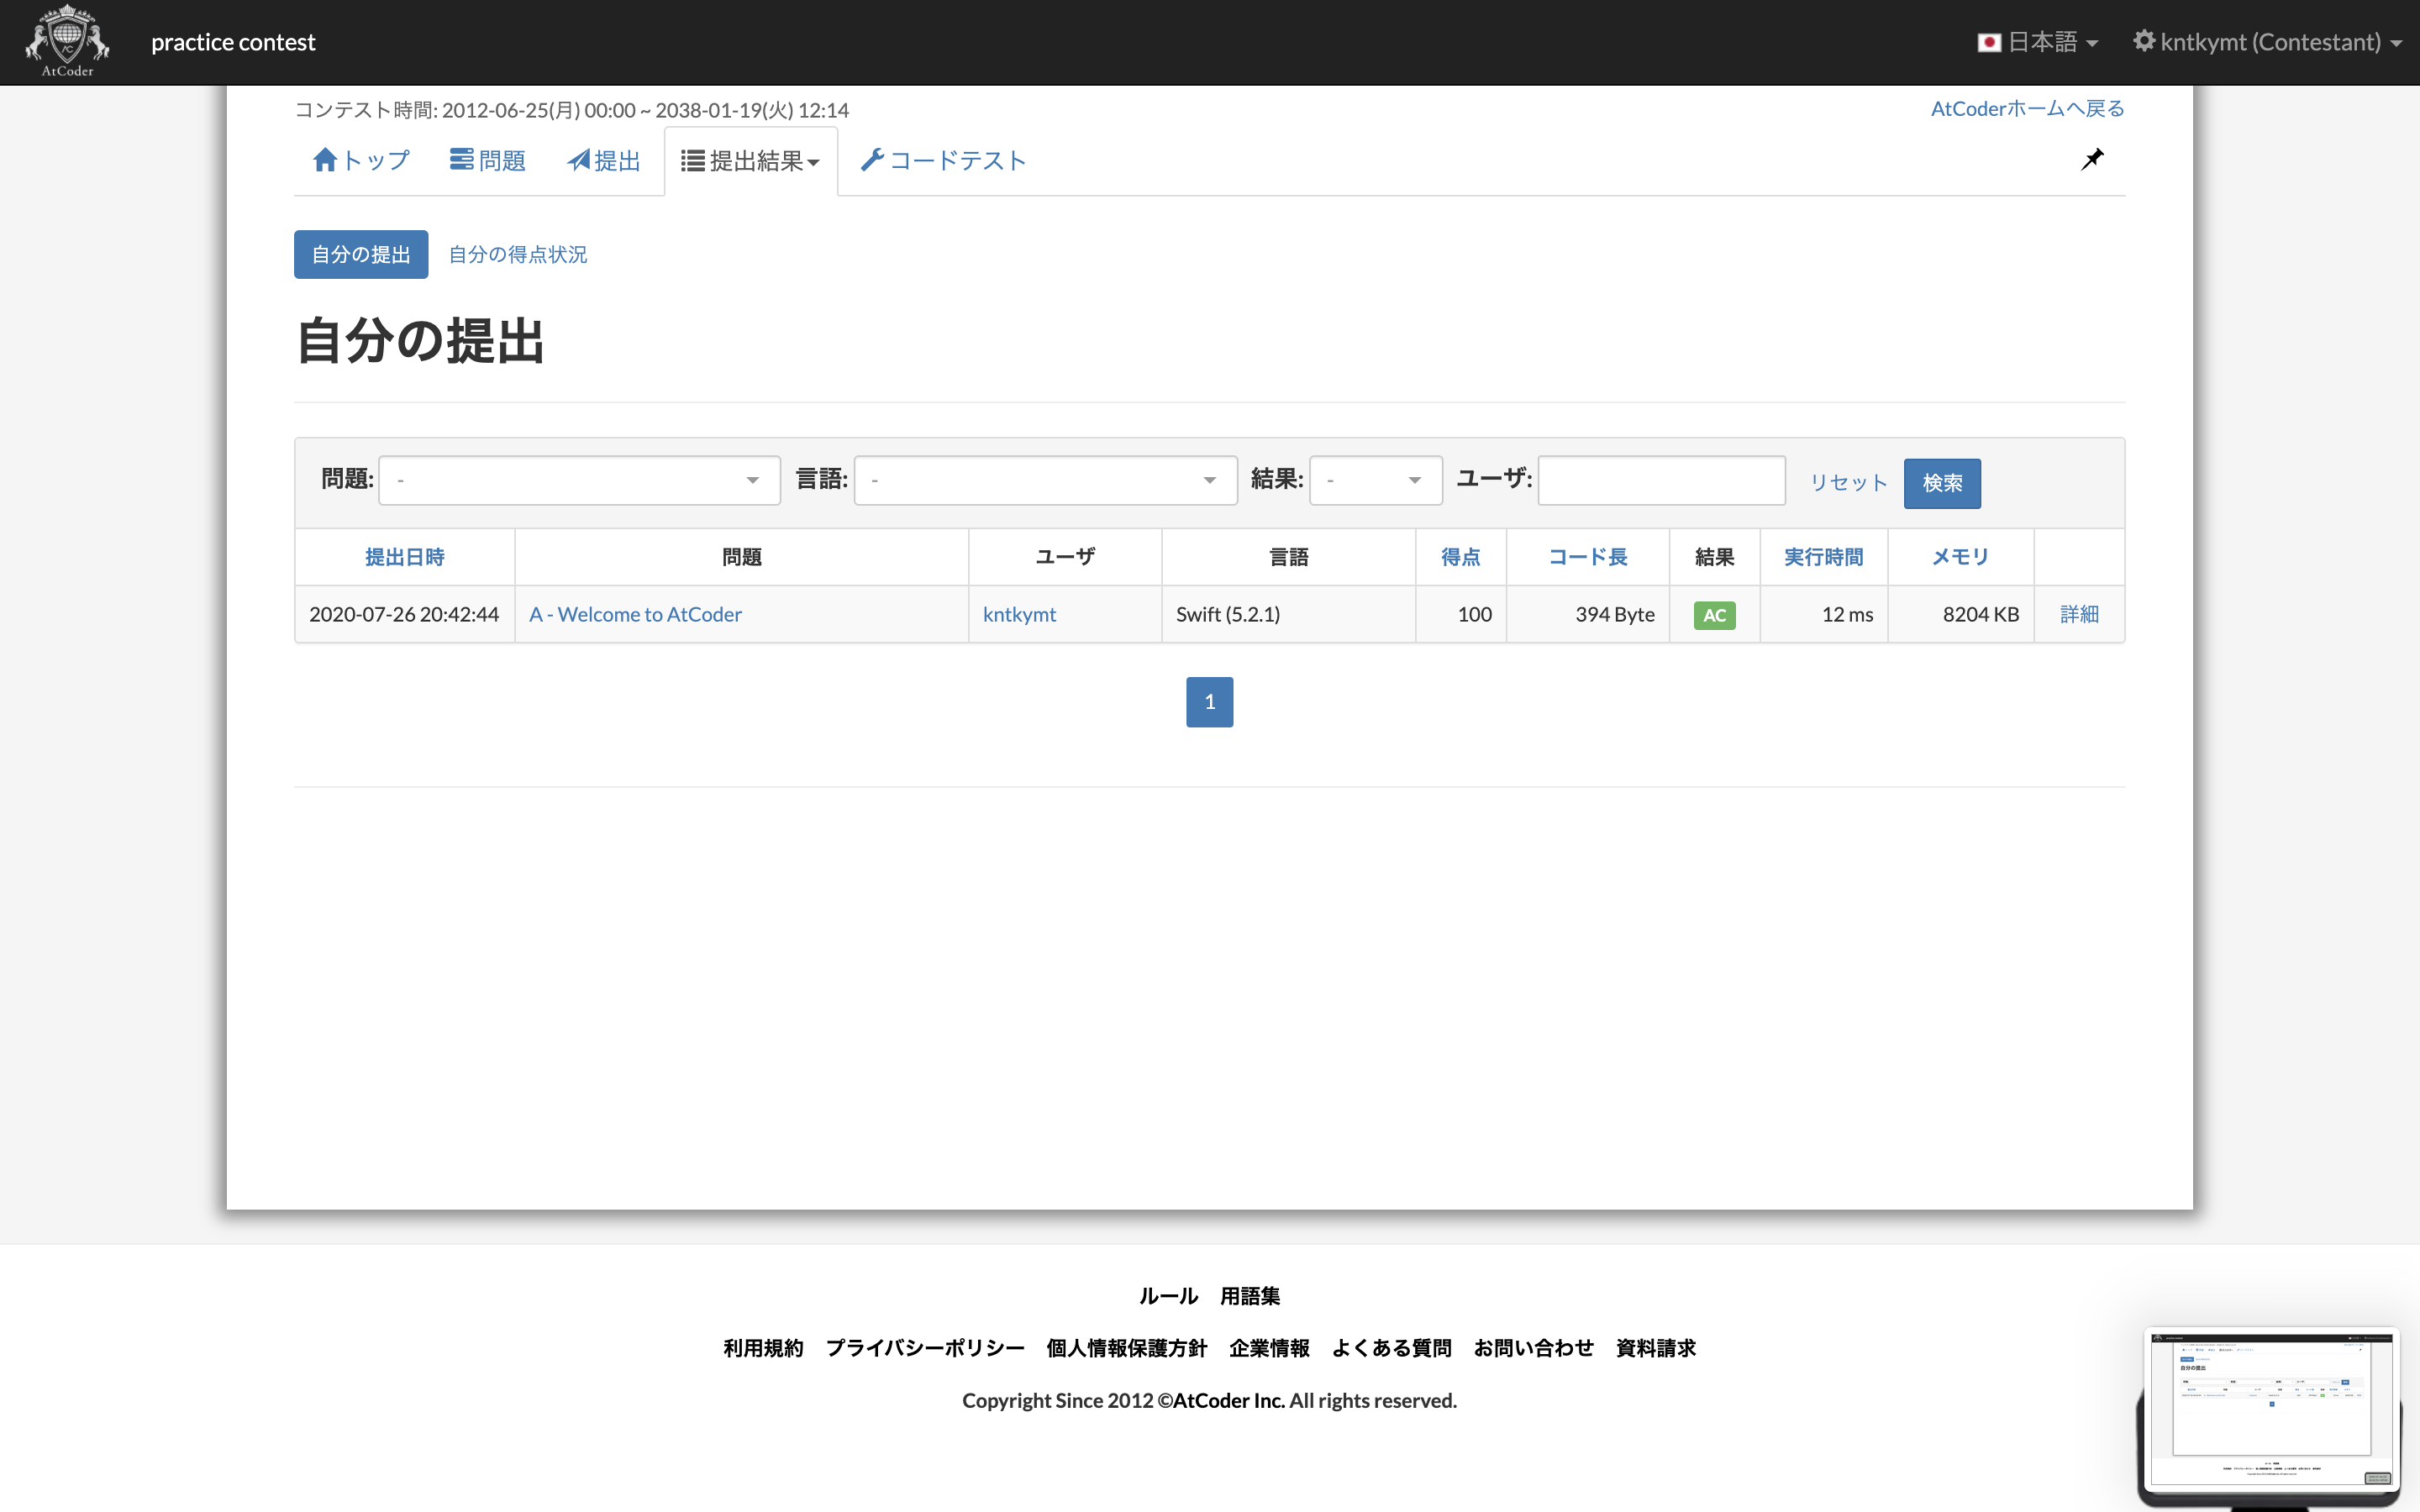Viewport: 2420px width, 1512px height.
Task: Open the コードテスト tab
Action: pyautogui.click(x=943, y=161)
